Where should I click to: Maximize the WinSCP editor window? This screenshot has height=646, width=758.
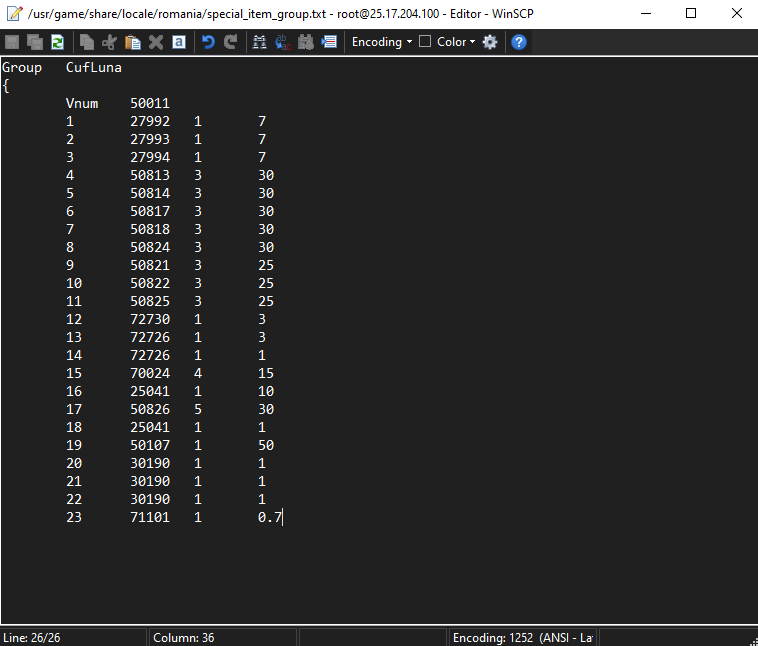click(x=691, y=14)
